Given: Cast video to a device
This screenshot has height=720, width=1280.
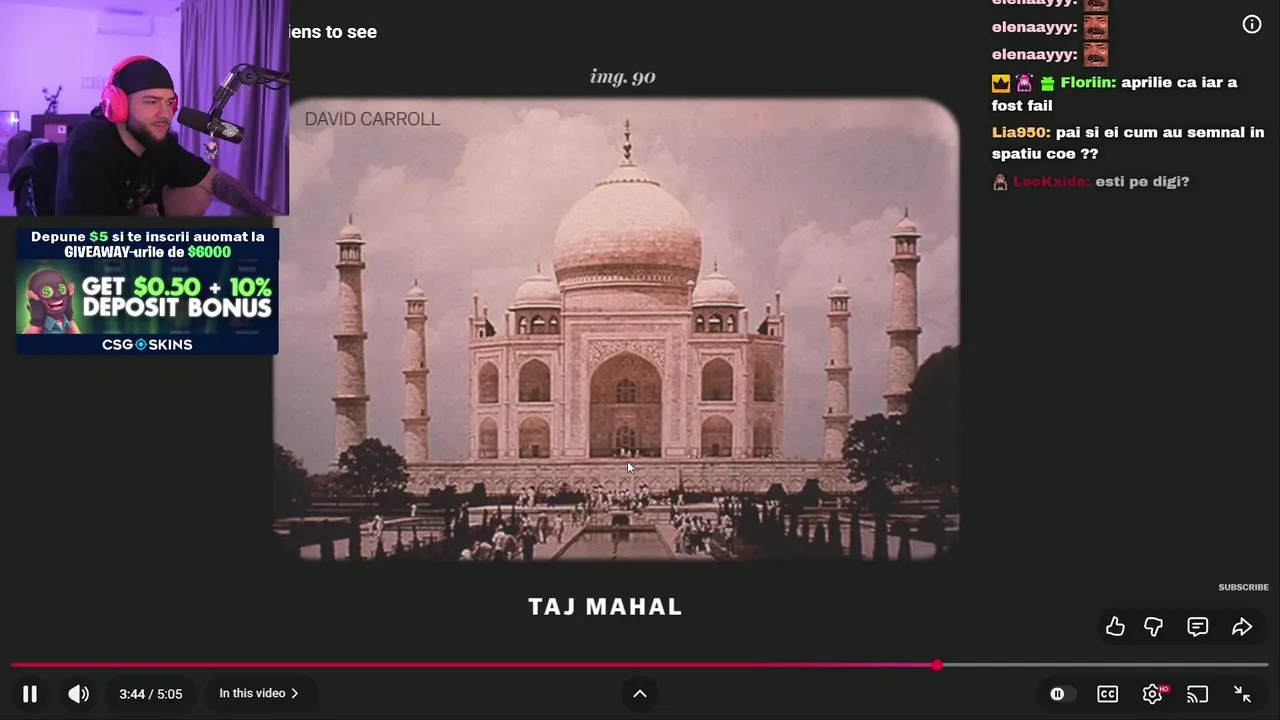Looking at the screenshot, I should pyautogui.click(x=1197, y=694).
